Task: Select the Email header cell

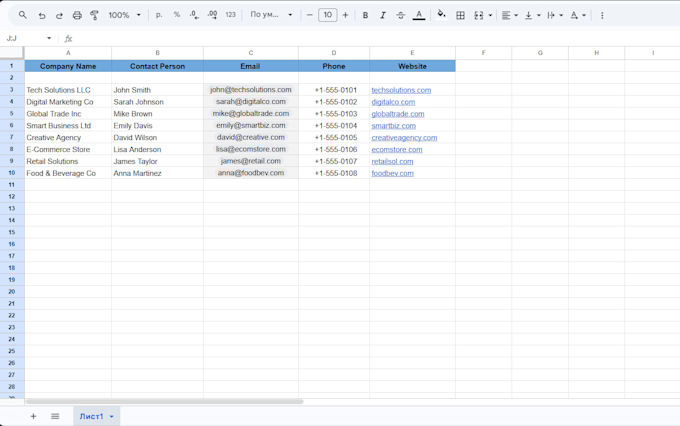Action: 251,66
